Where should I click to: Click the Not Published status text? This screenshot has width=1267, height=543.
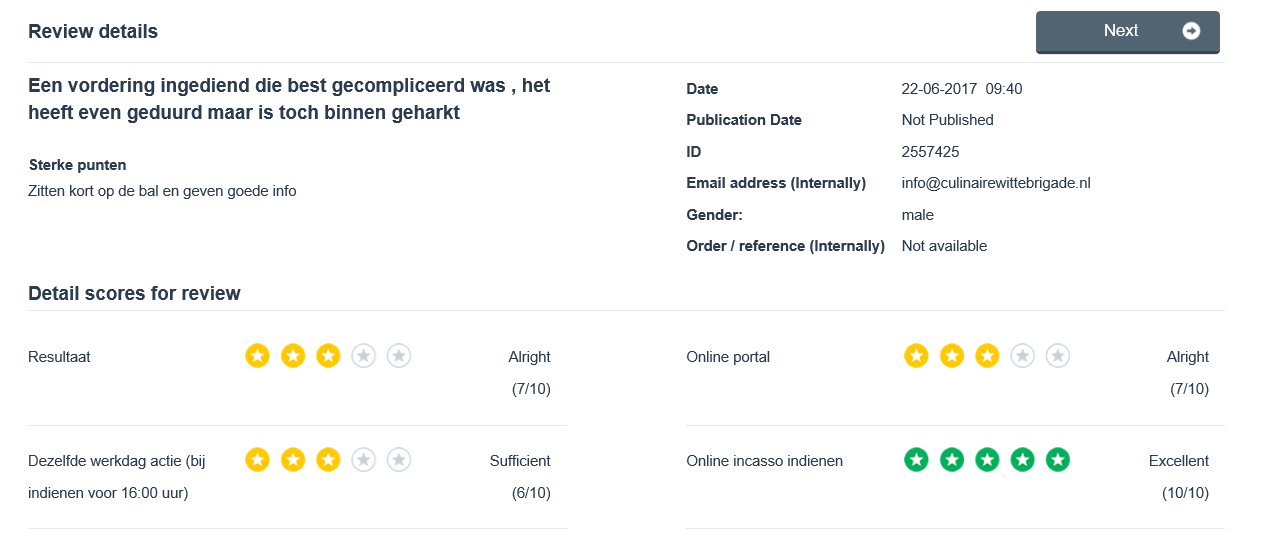click(947, 120)
